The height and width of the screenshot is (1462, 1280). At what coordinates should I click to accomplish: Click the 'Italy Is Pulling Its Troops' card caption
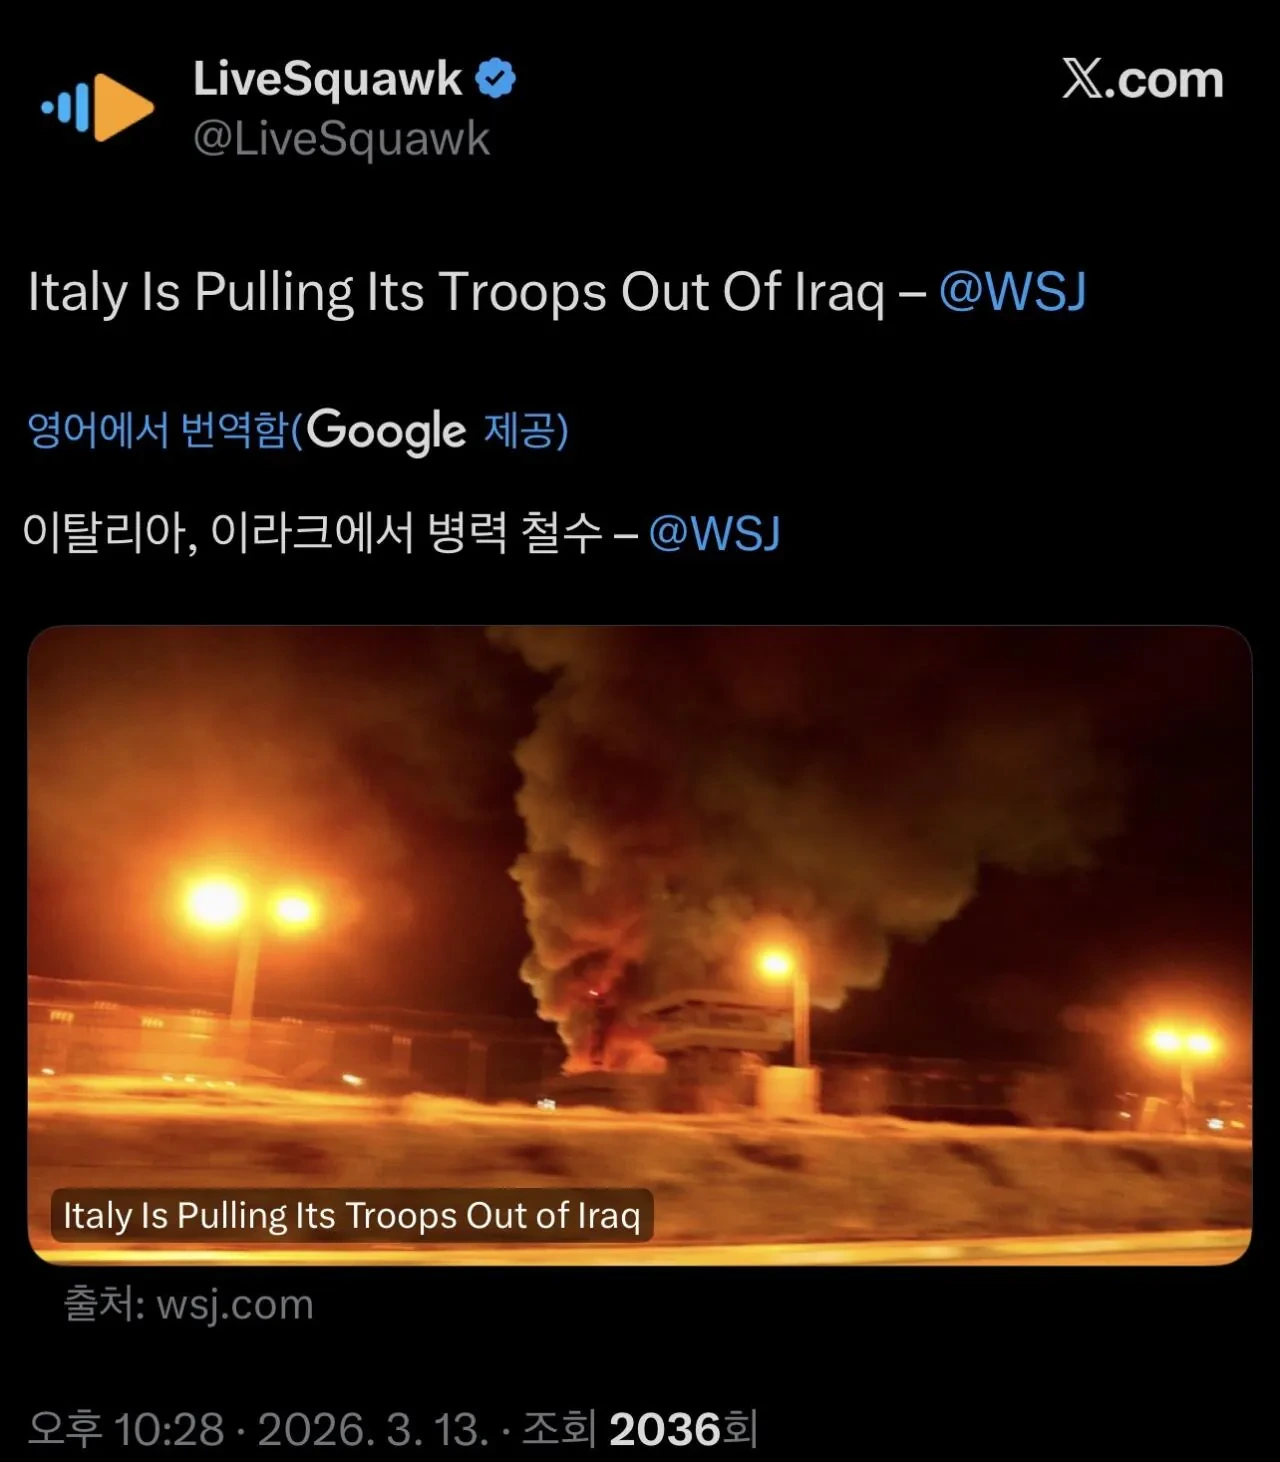coord(352,1215)
